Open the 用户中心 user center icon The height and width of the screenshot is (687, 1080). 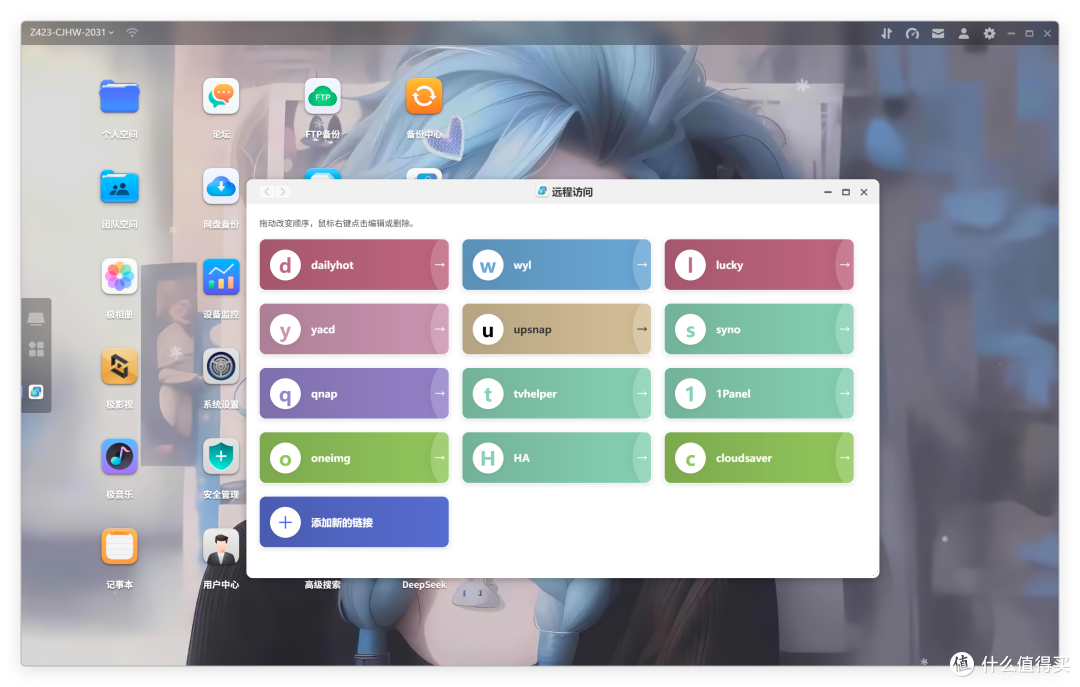pyautogui.click(x=221, y=547)
